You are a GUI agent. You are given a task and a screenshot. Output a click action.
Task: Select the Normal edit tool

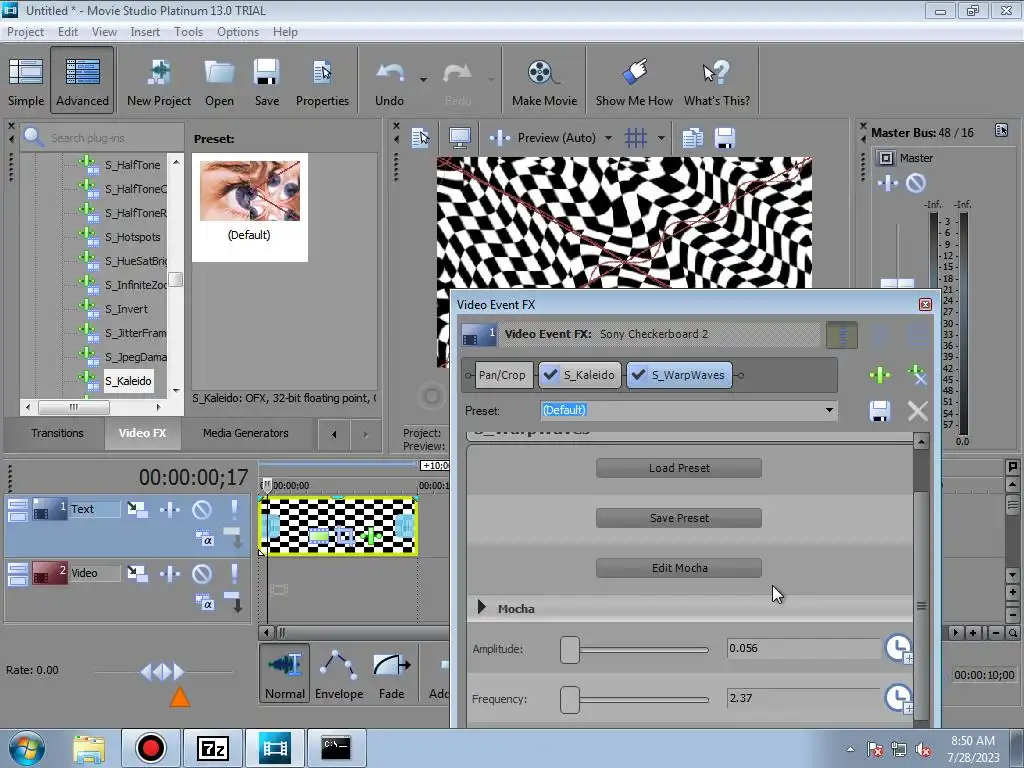[285, 673]
